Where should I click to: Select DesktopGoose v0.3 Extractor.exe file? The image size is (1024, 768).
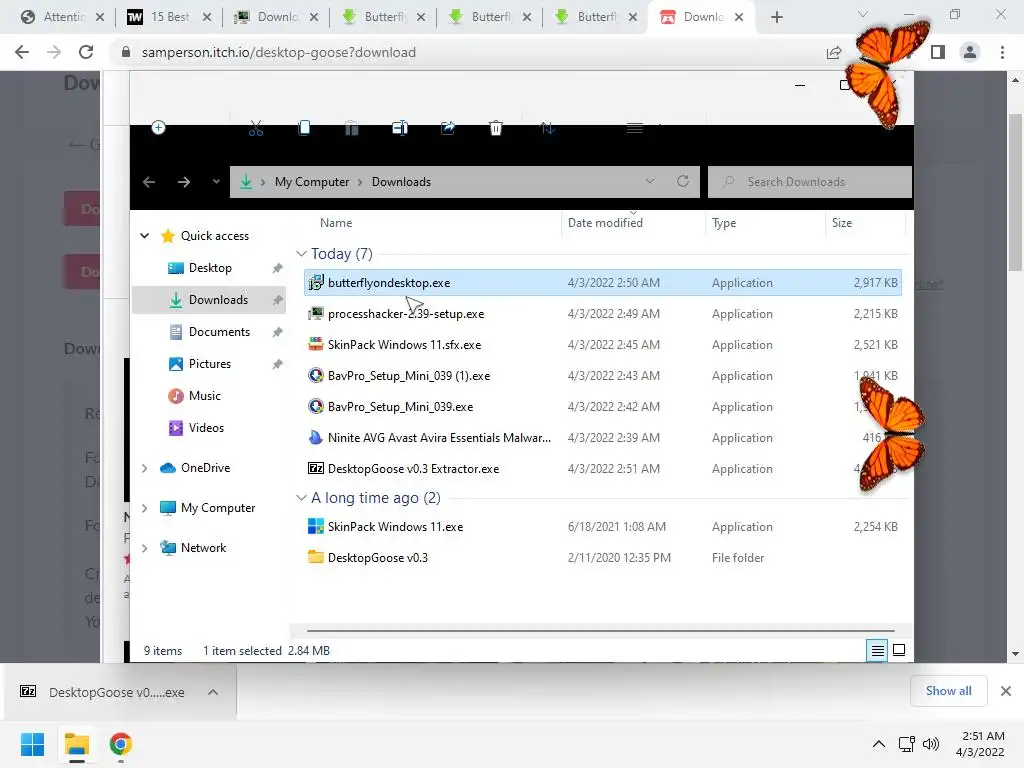click(x=602, y=469)
